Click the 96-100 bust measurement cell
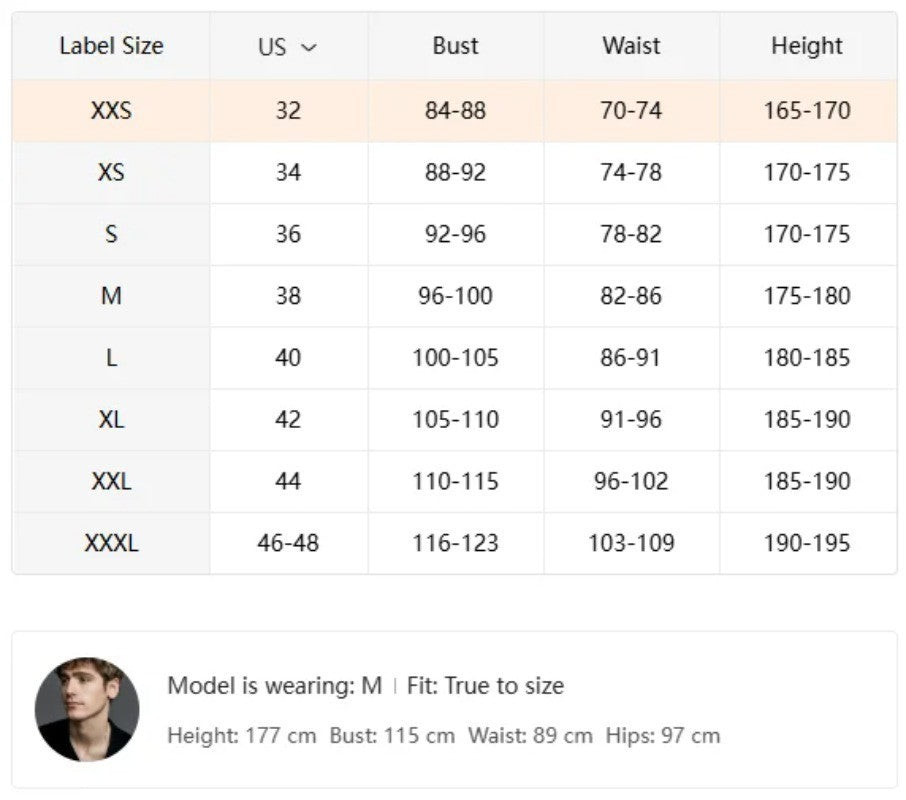Screen dimensions: 906x800 tap(455, 296)
